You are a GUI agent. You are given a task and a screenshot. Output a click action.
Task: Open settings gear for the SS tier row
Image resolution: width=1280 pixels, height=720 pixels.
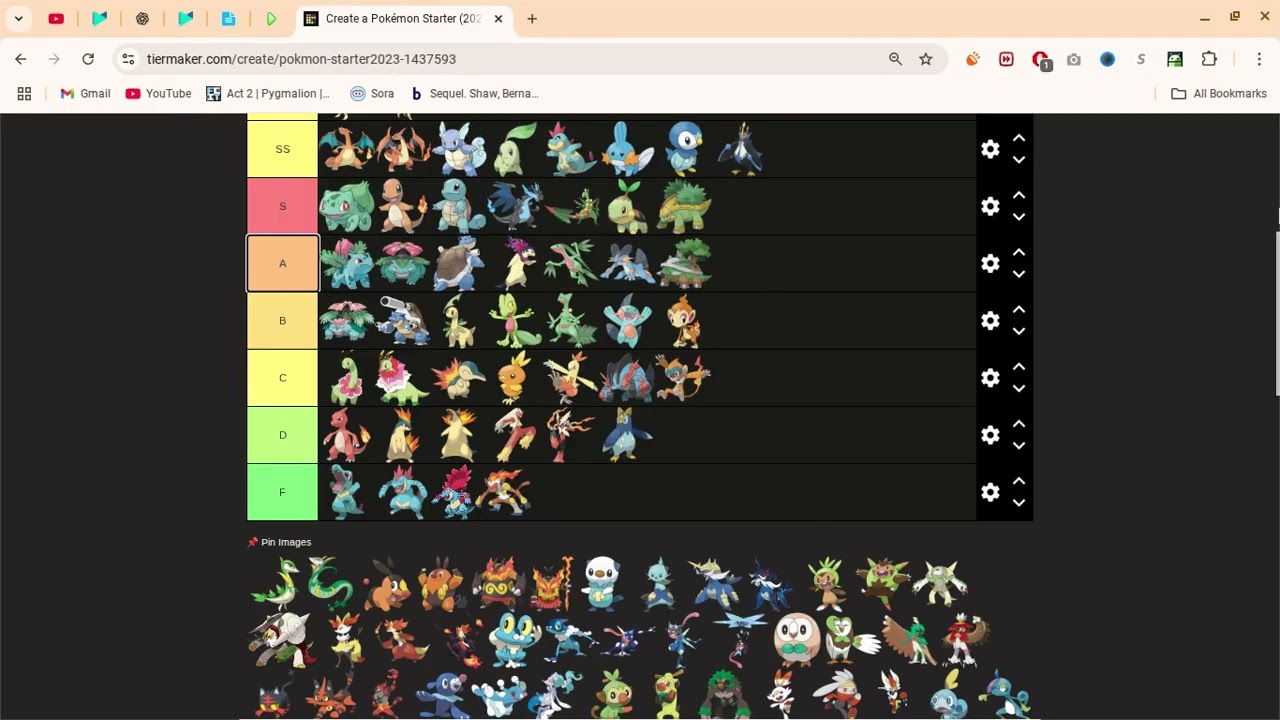pos(990,149)
